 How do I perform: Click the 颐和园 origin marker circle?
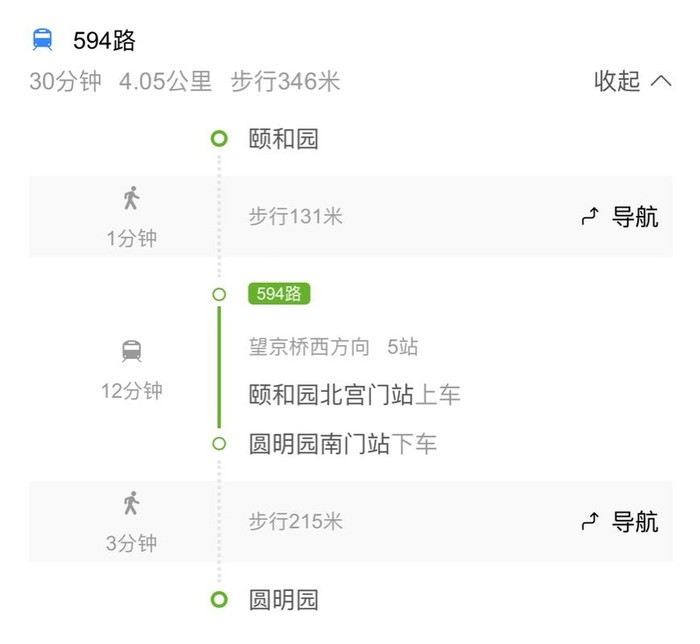219,139
